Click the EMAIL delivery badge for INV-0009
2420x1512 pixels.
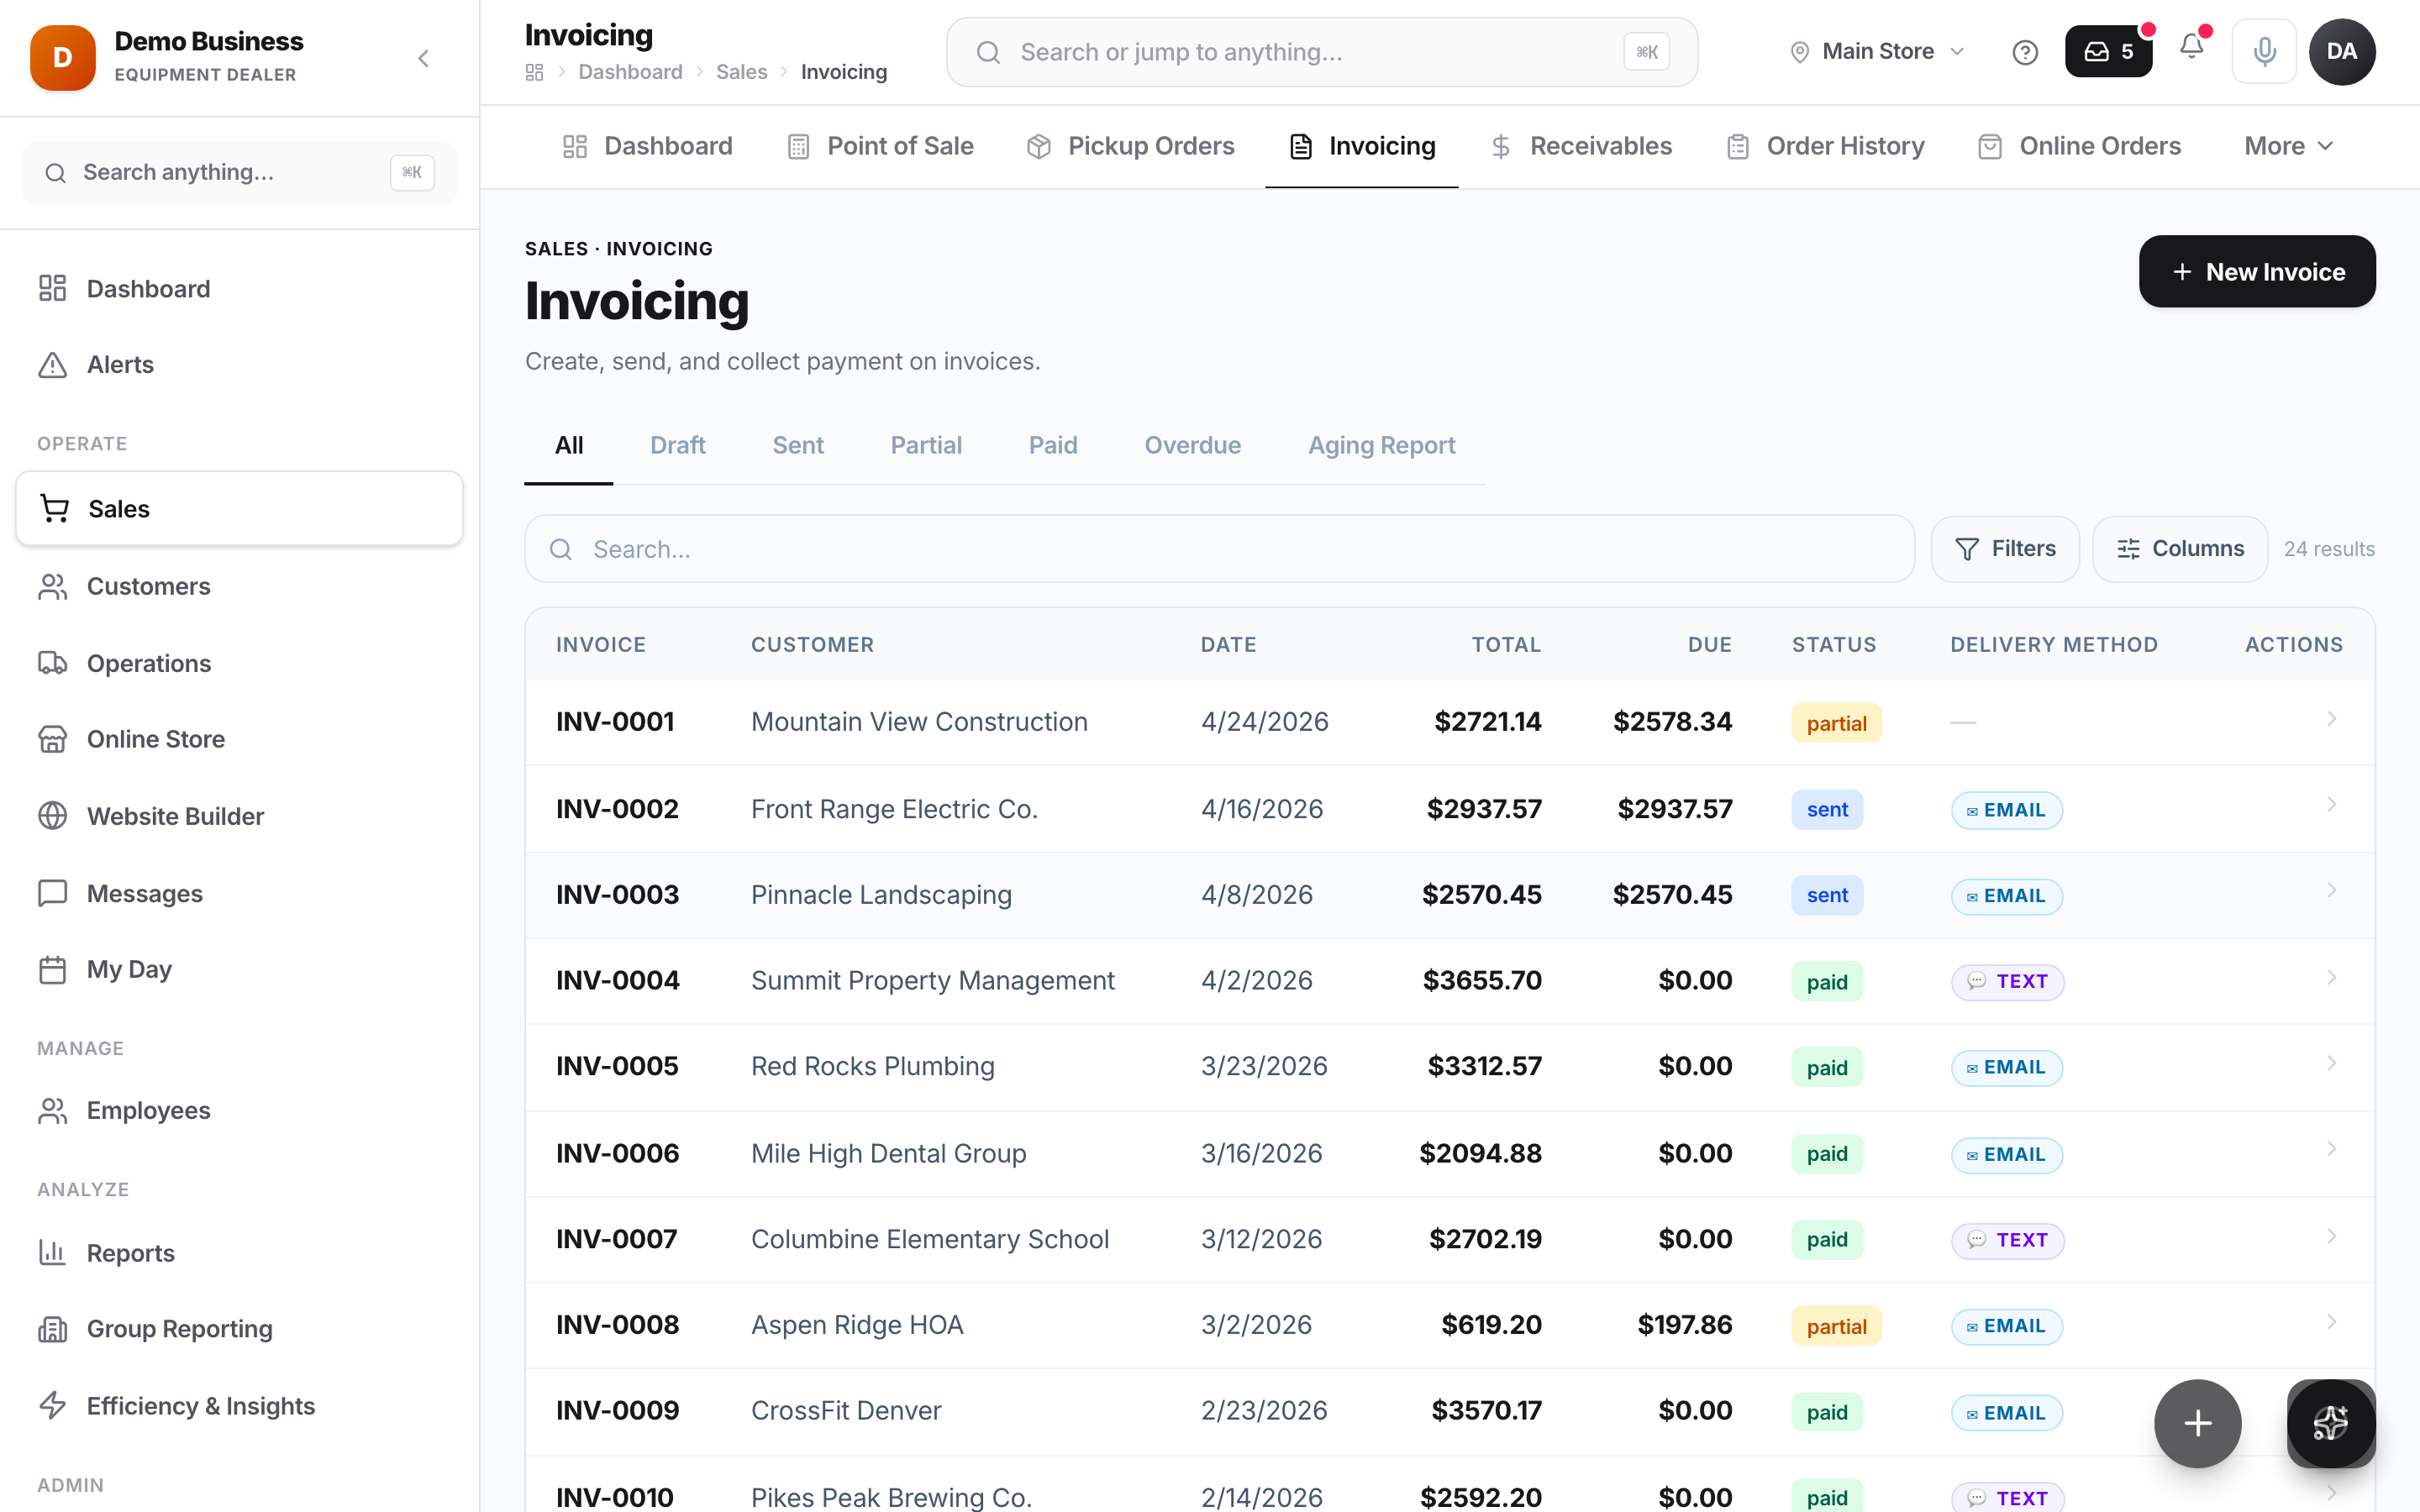click(x=2006, y=1413)
